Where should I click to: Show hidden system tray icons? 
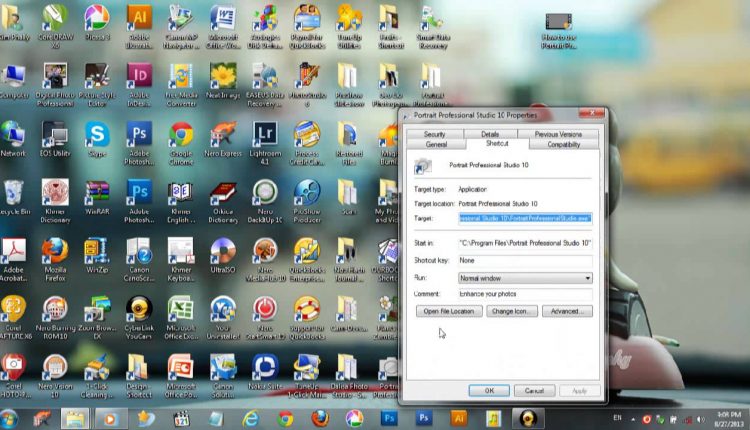coord(633,419)
